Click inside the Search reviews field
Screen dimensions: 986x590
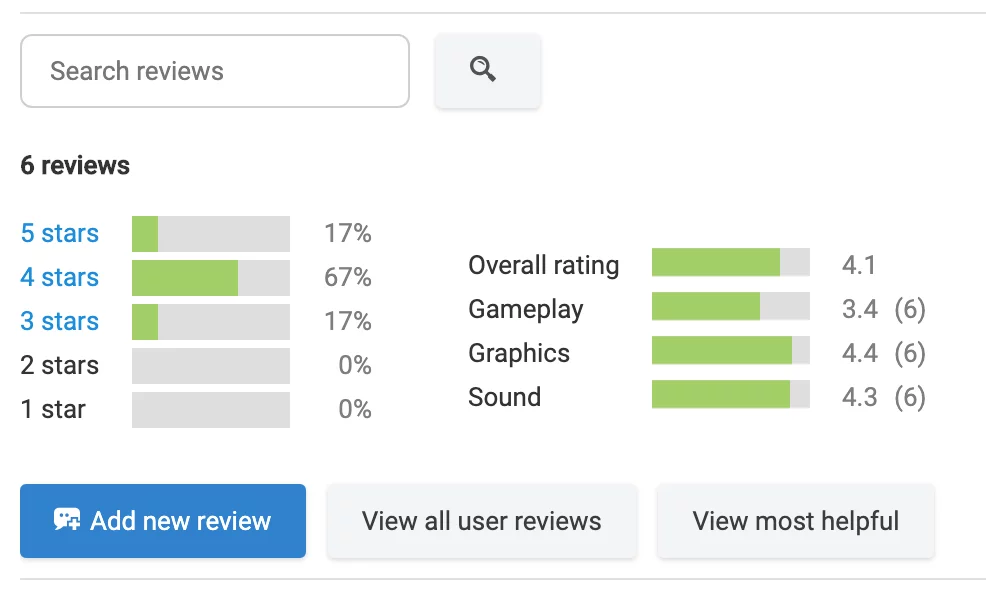tap(214, 71)
